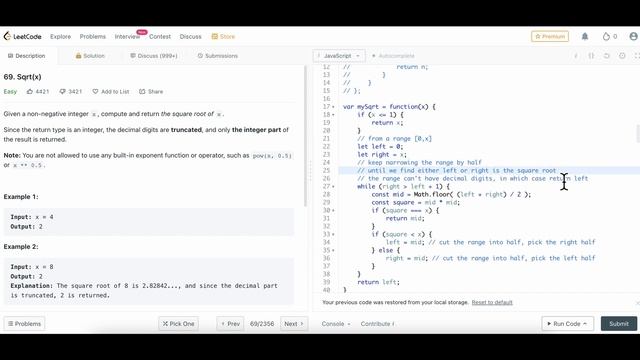Click the 'let right = x;' line
The height and width of the screenshot is (360, 640).
pos(382,155)
